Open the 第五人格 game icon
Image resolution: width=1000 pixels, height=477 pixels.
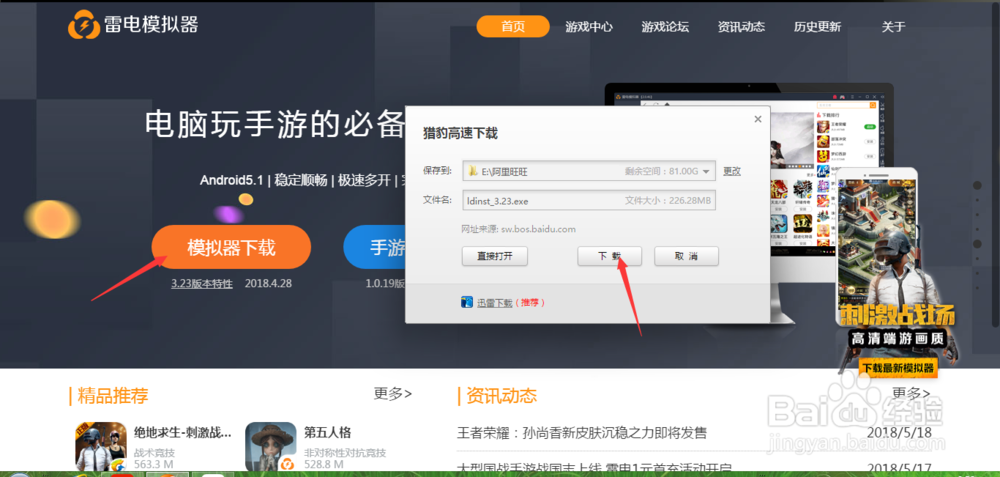point(271,447)
